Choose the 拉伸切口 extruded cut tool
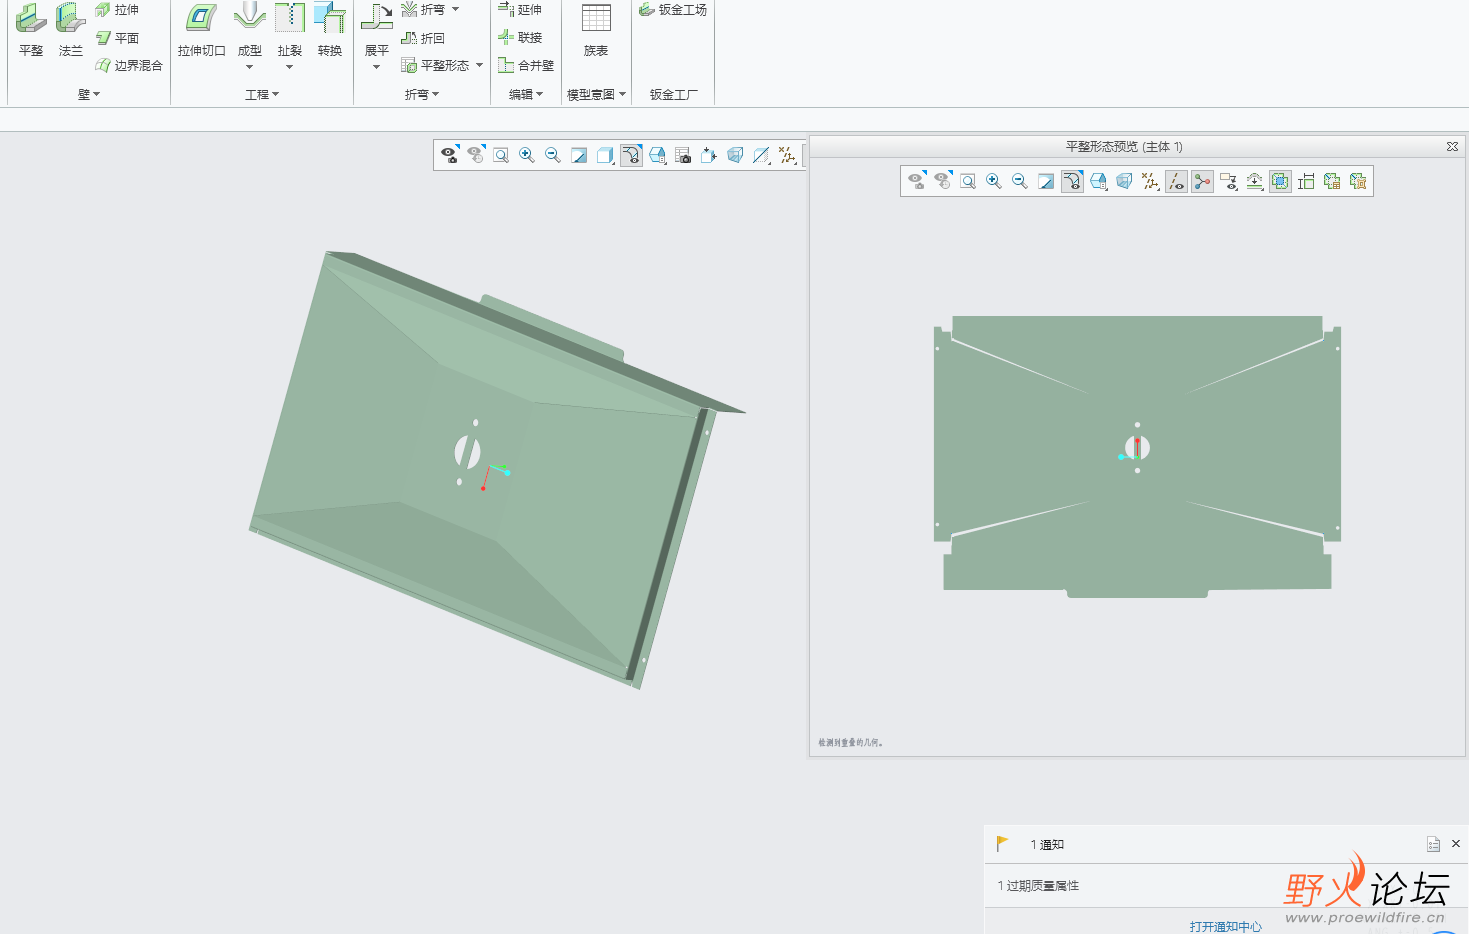The image size is (1469, 934). (x=201, y=30)
